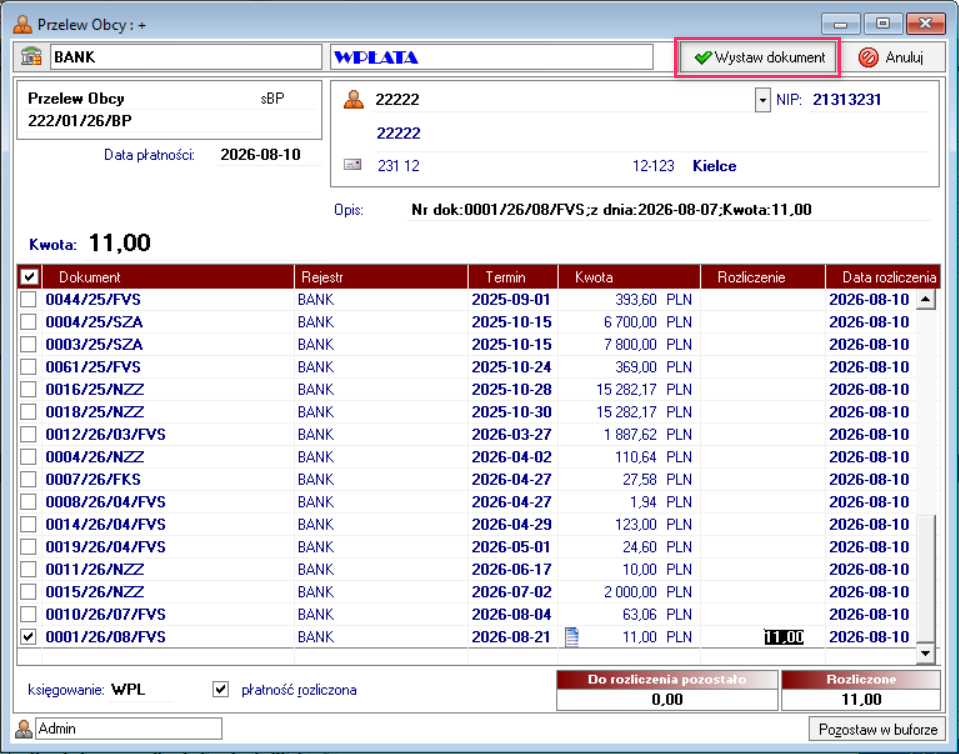Click the Pozostaw w buforze button
The height and width of the screenshot is (754, 959).
(878, 729)
